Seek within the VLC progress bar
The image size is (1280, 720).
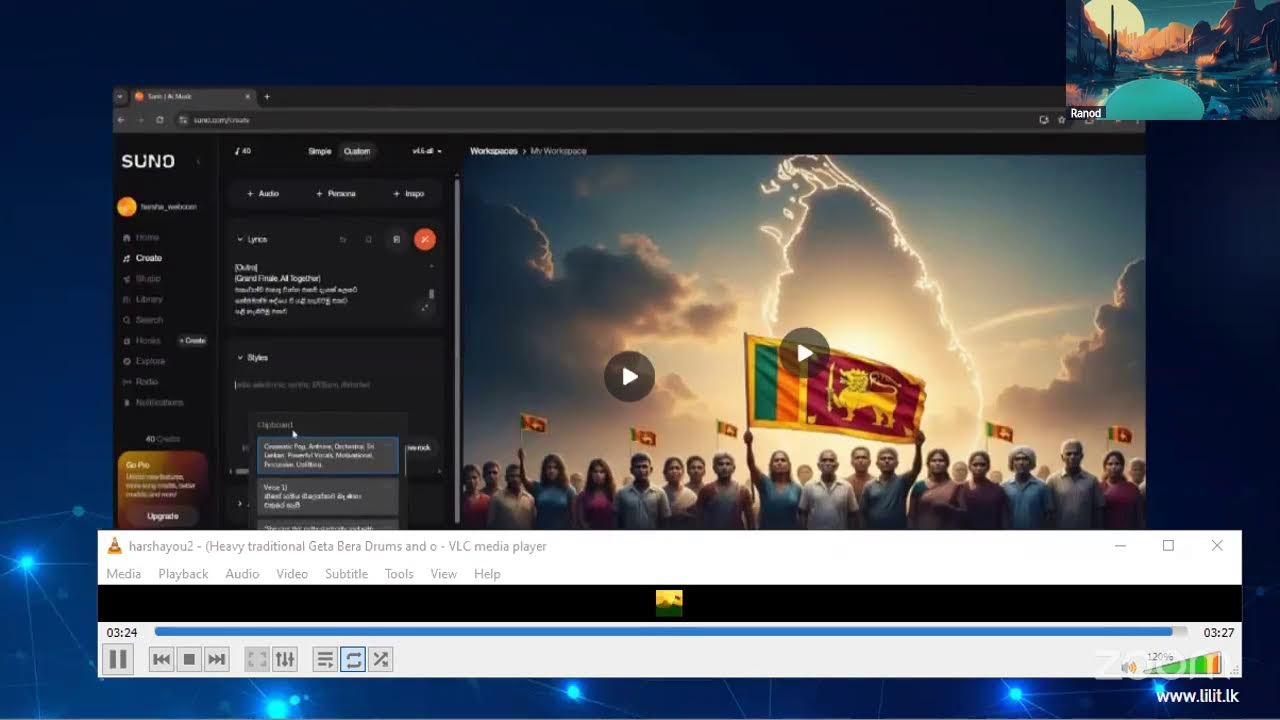coord(671,632)
